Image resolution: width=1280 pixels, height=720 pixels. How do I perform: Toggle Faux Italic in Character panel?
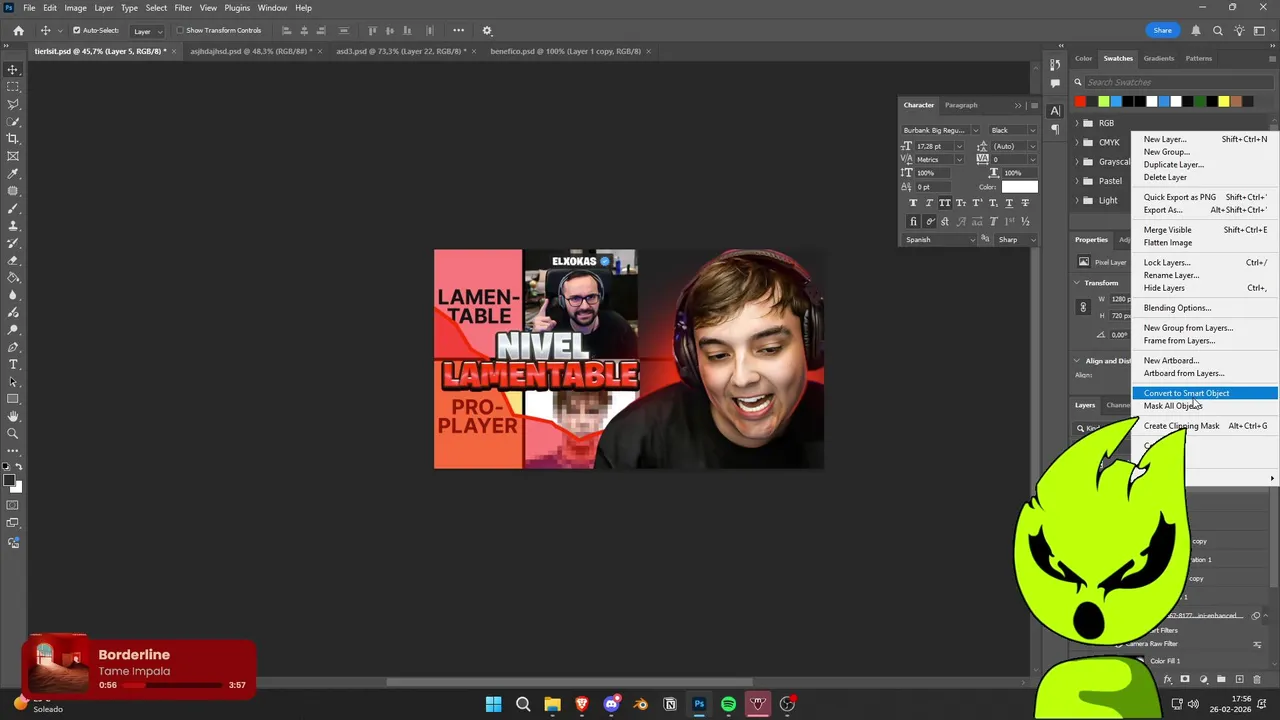[929, 203]
